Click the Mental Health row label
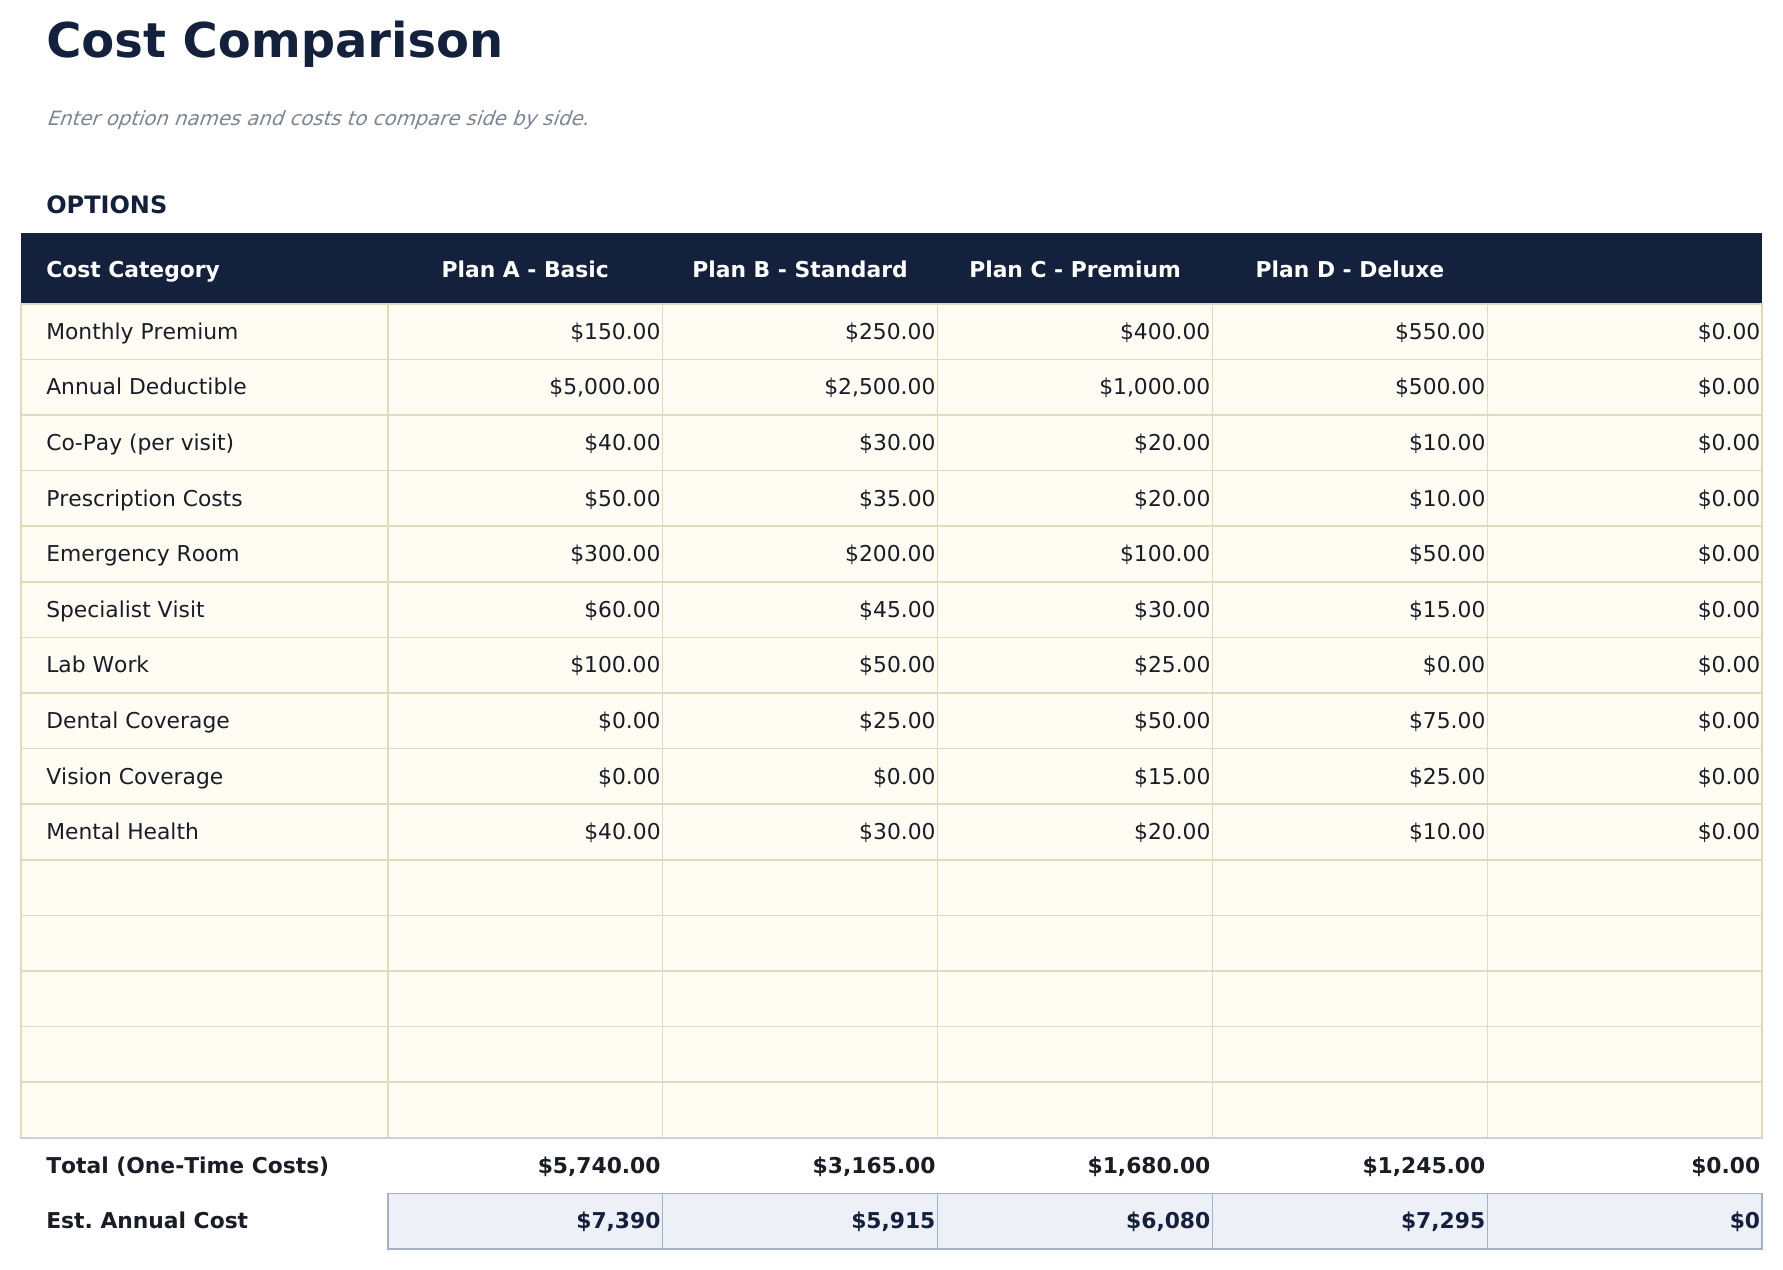This screenshot has width=1783, height=1270. pos(122,831)
